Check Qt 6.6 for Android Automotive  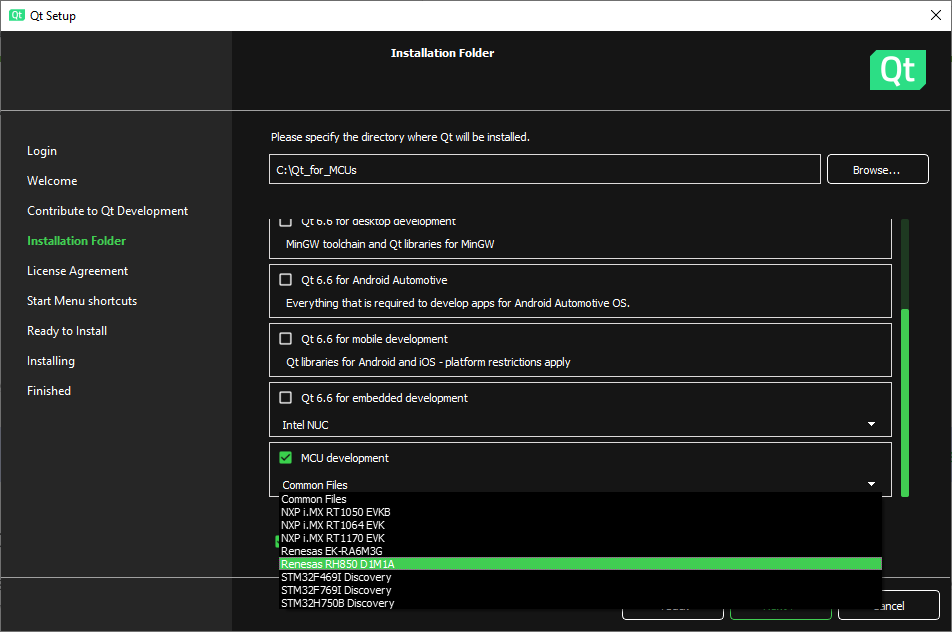coord(285,280)
